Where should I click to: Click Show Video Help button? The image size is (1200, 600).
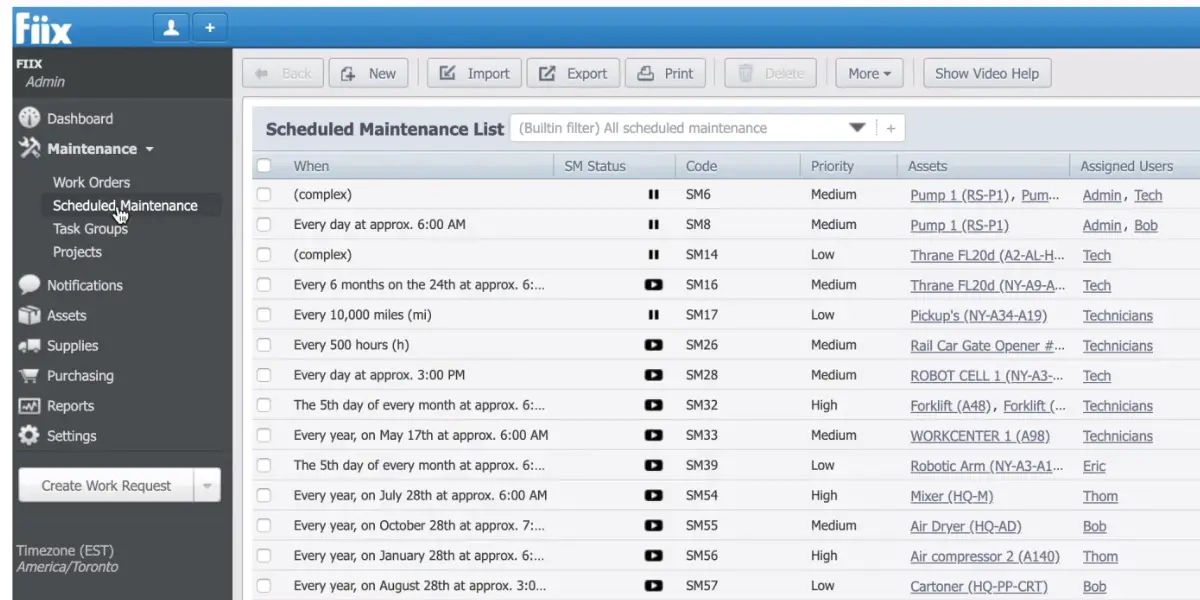point(987,73)
